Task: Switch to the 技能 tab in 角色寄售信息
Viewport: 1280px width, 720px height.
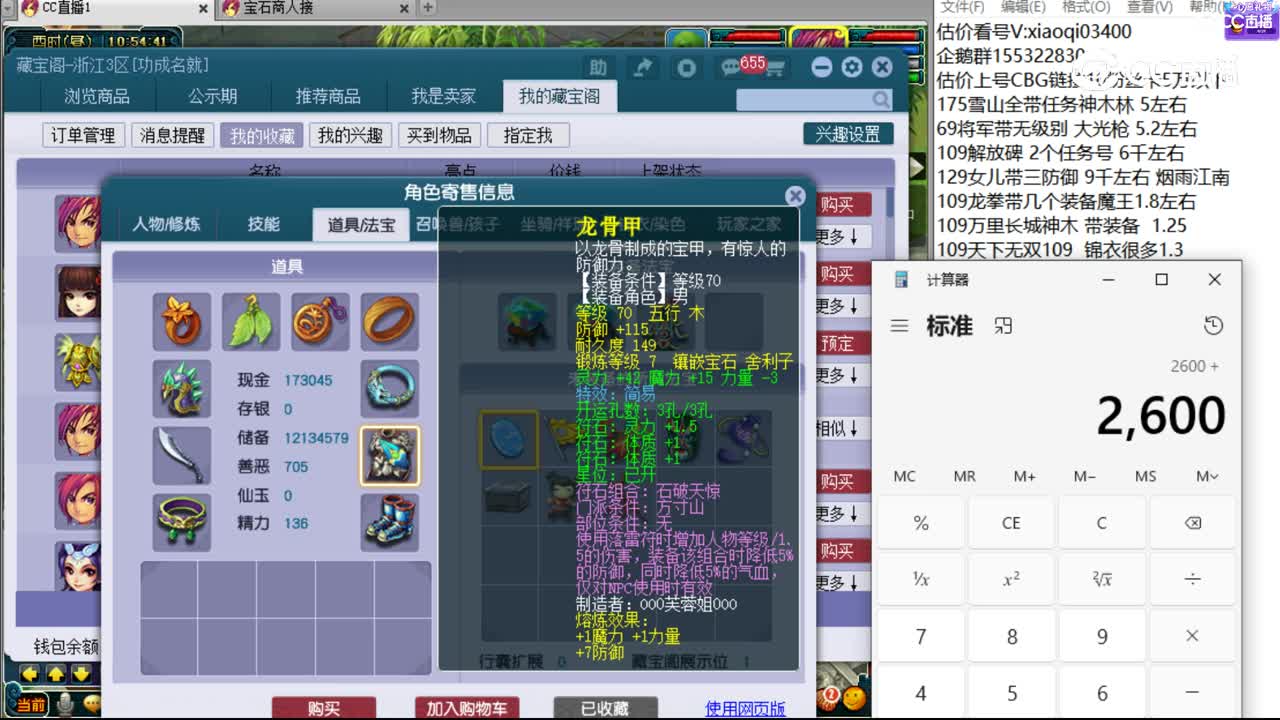Action: (x=262, y=224)
